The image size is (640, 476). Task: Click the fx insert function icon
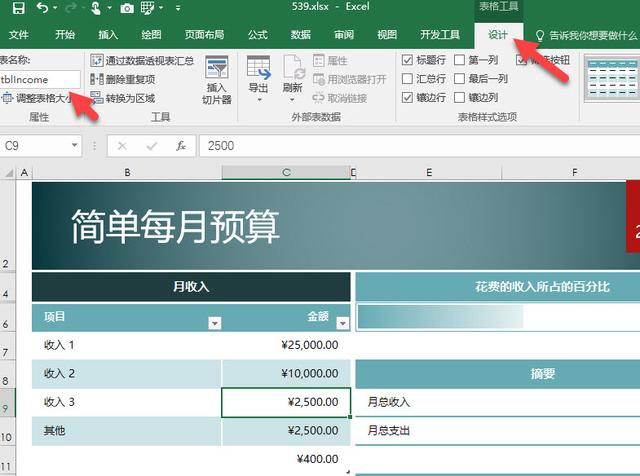pos(181,146)
